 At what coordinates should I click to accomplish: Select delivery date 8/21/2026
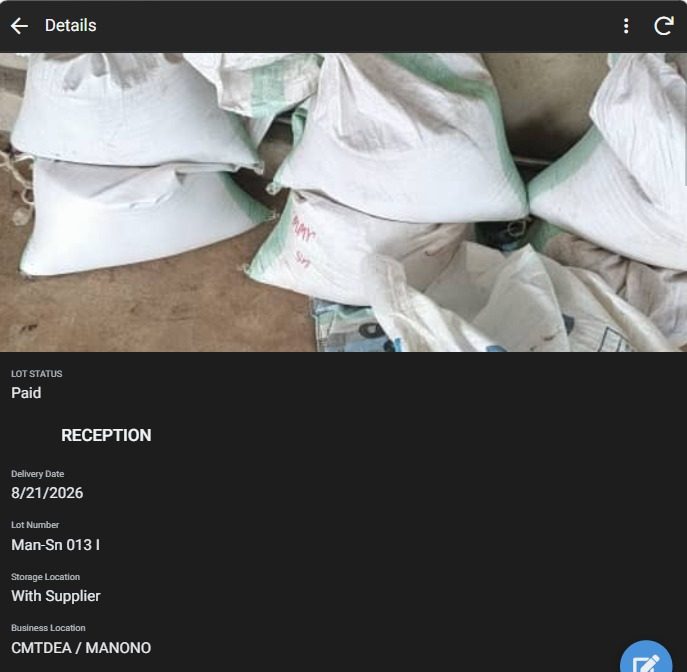pyautogui.click(x=47, y=493)
